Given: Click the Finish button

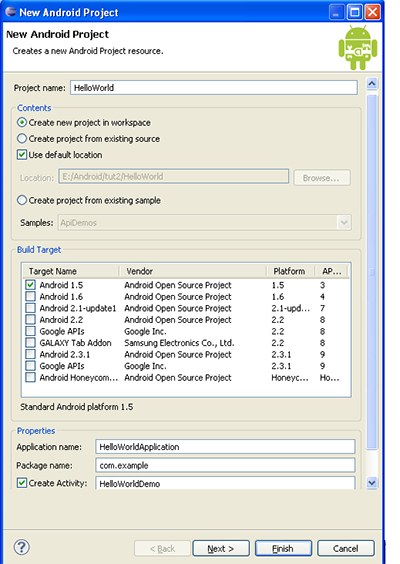Looking at the screenshot, I should (x=283, y=549).
